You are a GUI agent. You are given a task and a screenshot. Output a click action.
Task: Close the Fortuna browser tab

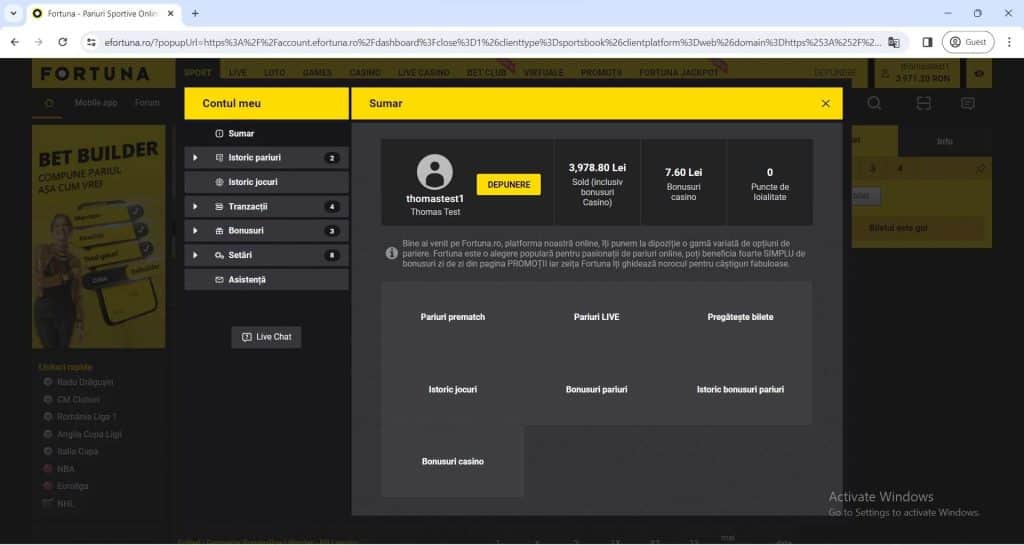171,13
